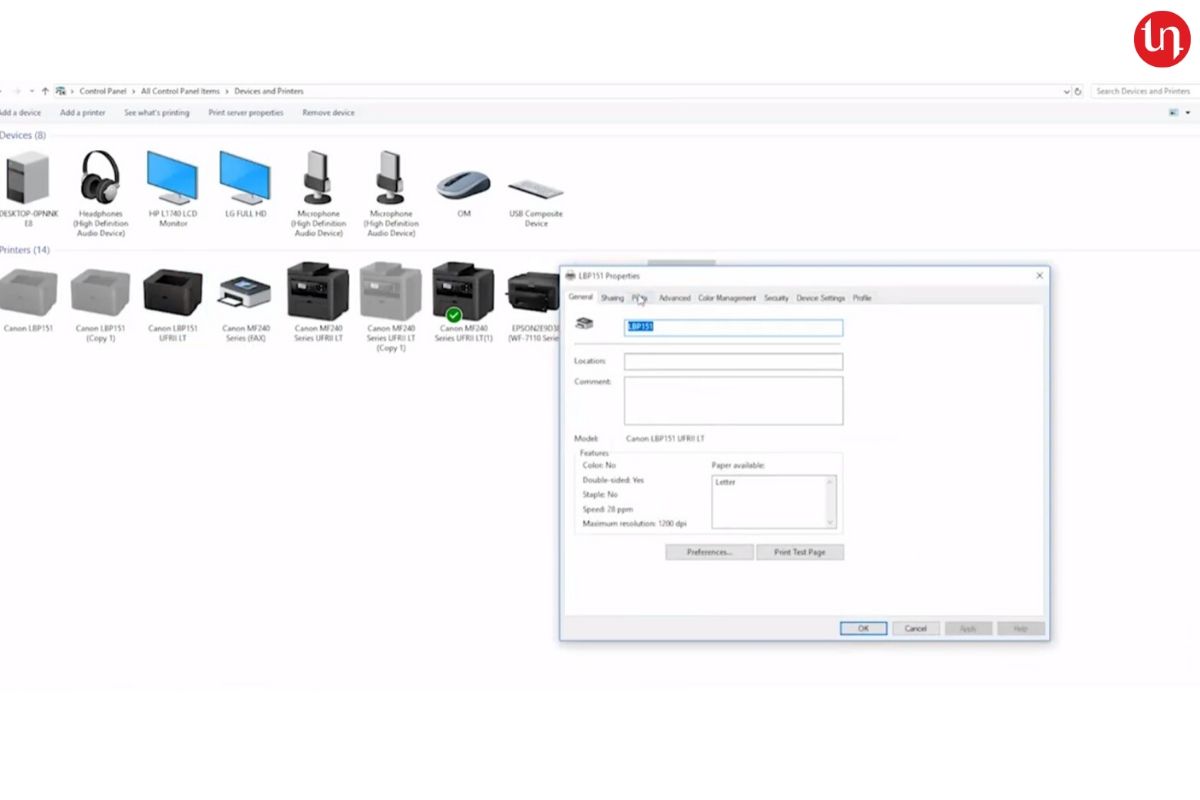Screen dimensions: 1200x800
Task: Click the Search Devices and Printers box
Action: [x=1144, y=91]
